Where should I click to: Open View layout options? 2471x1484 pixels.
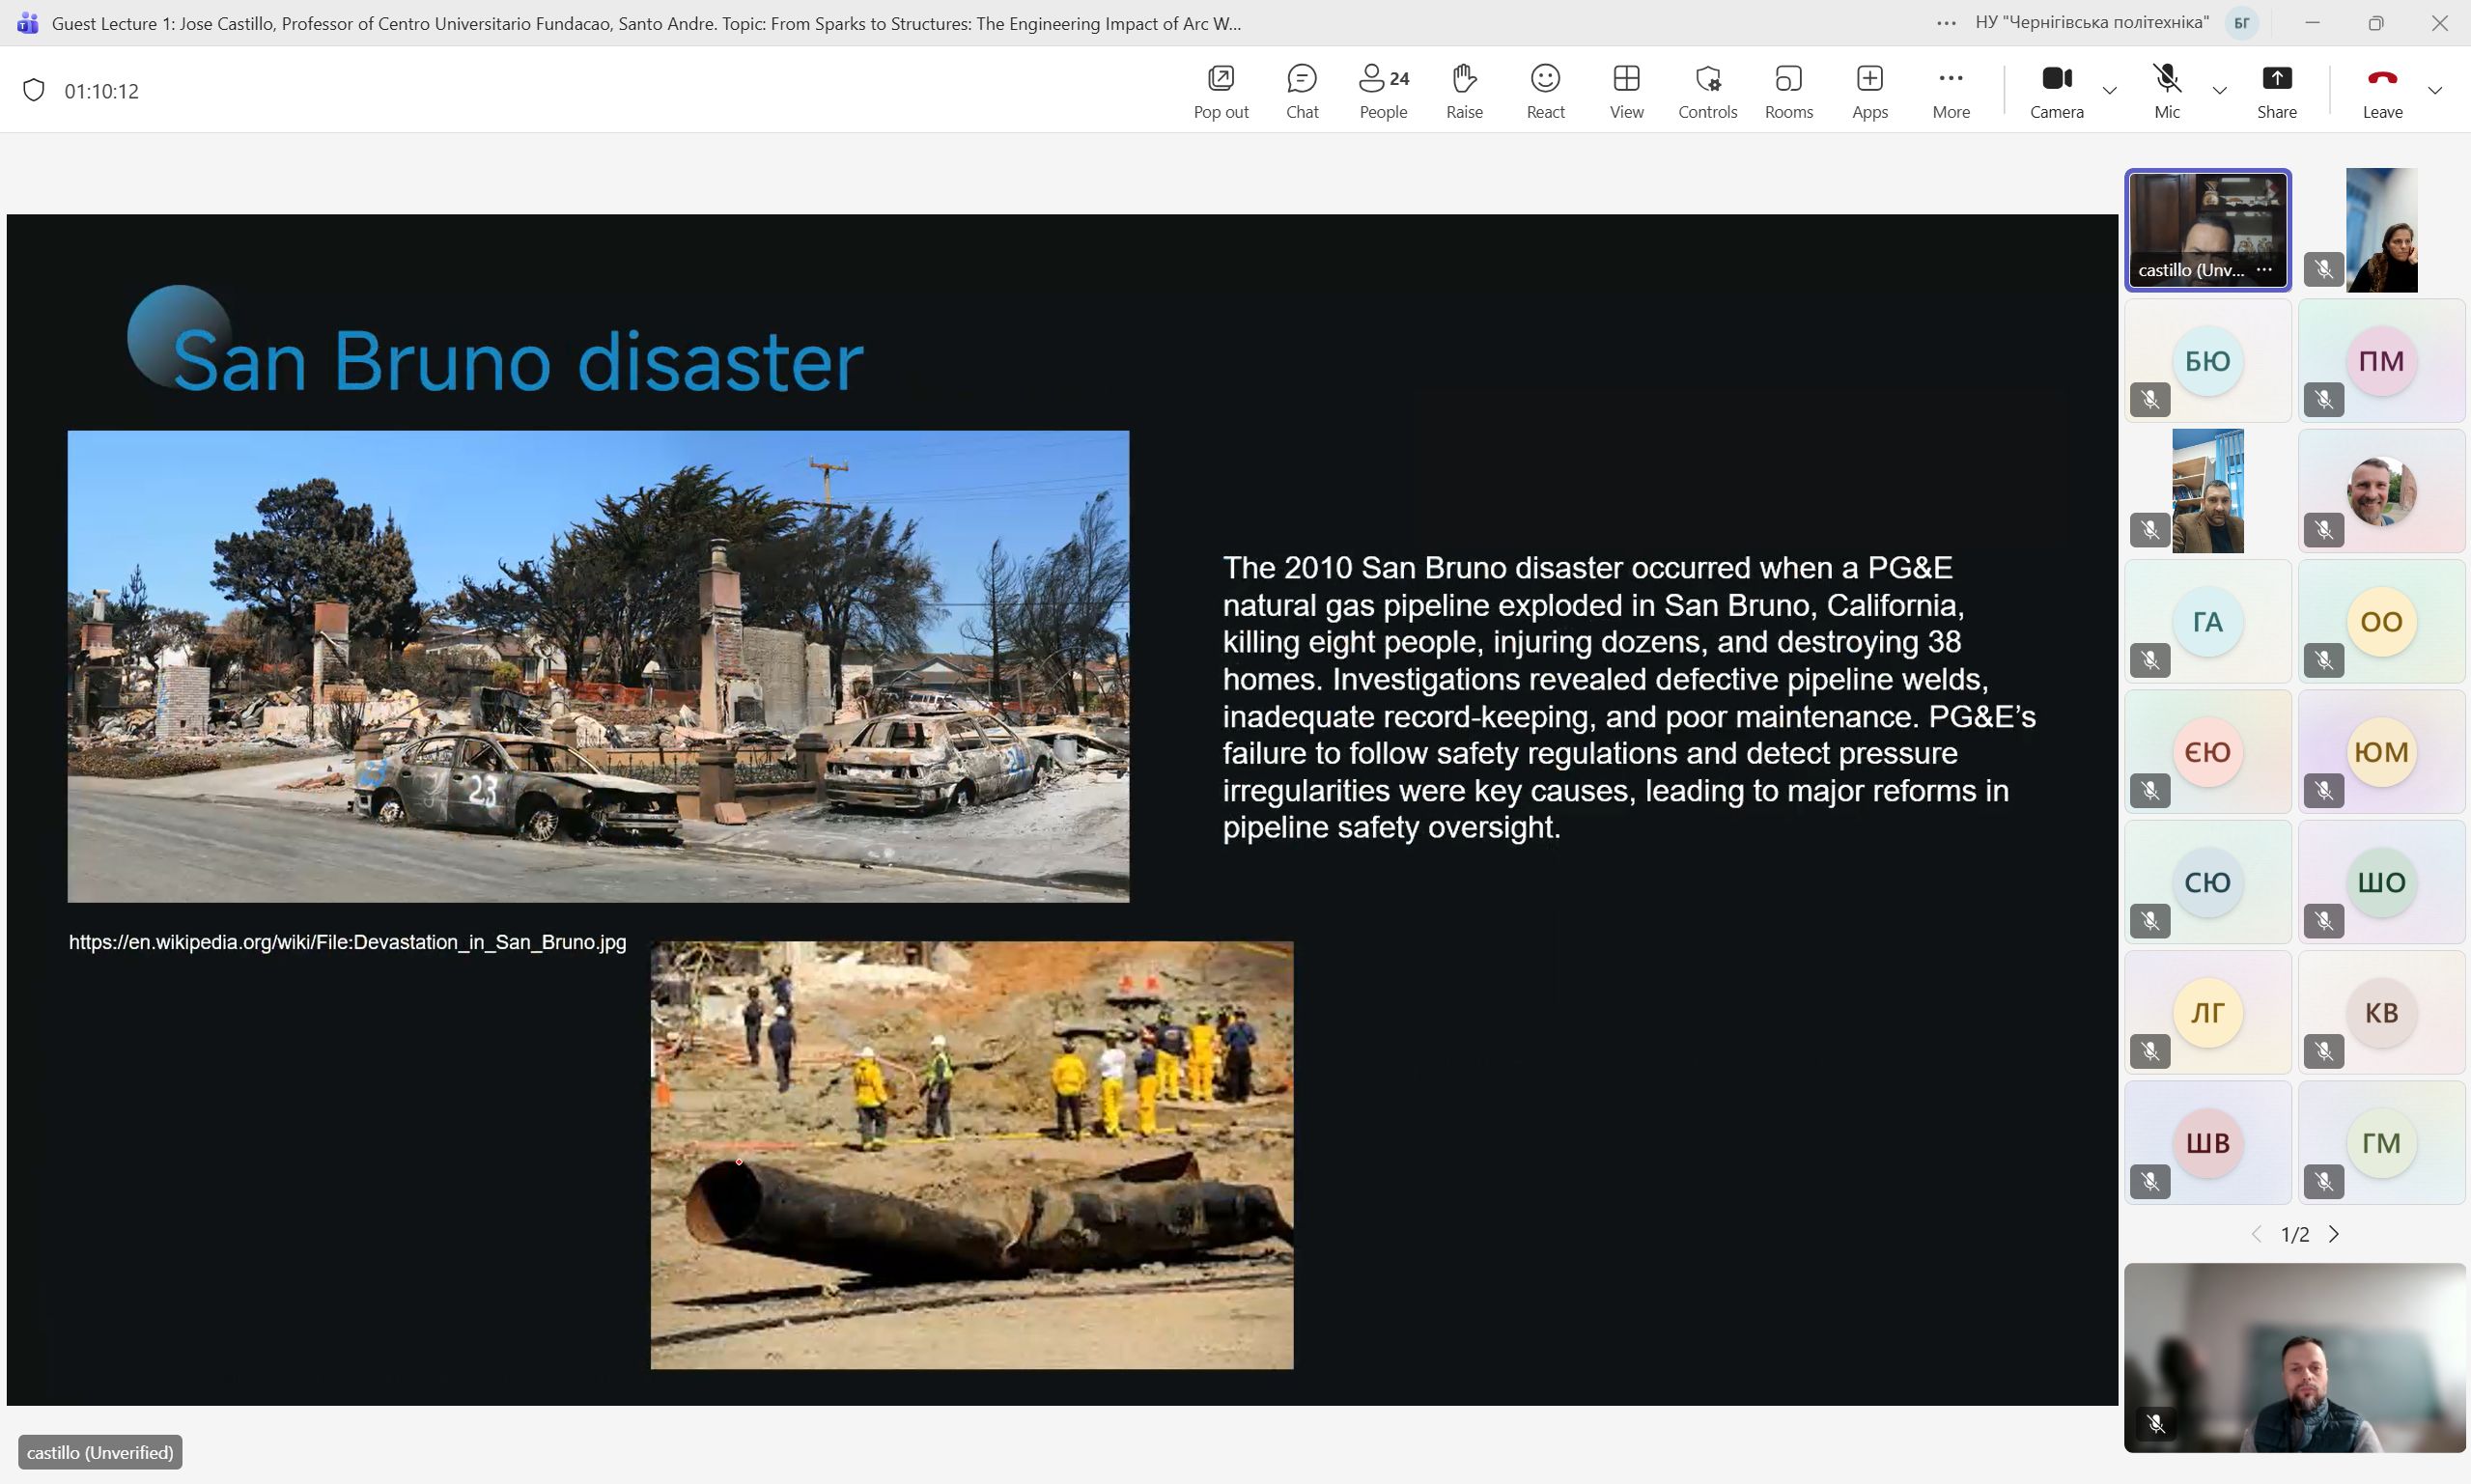[1626, 90]
